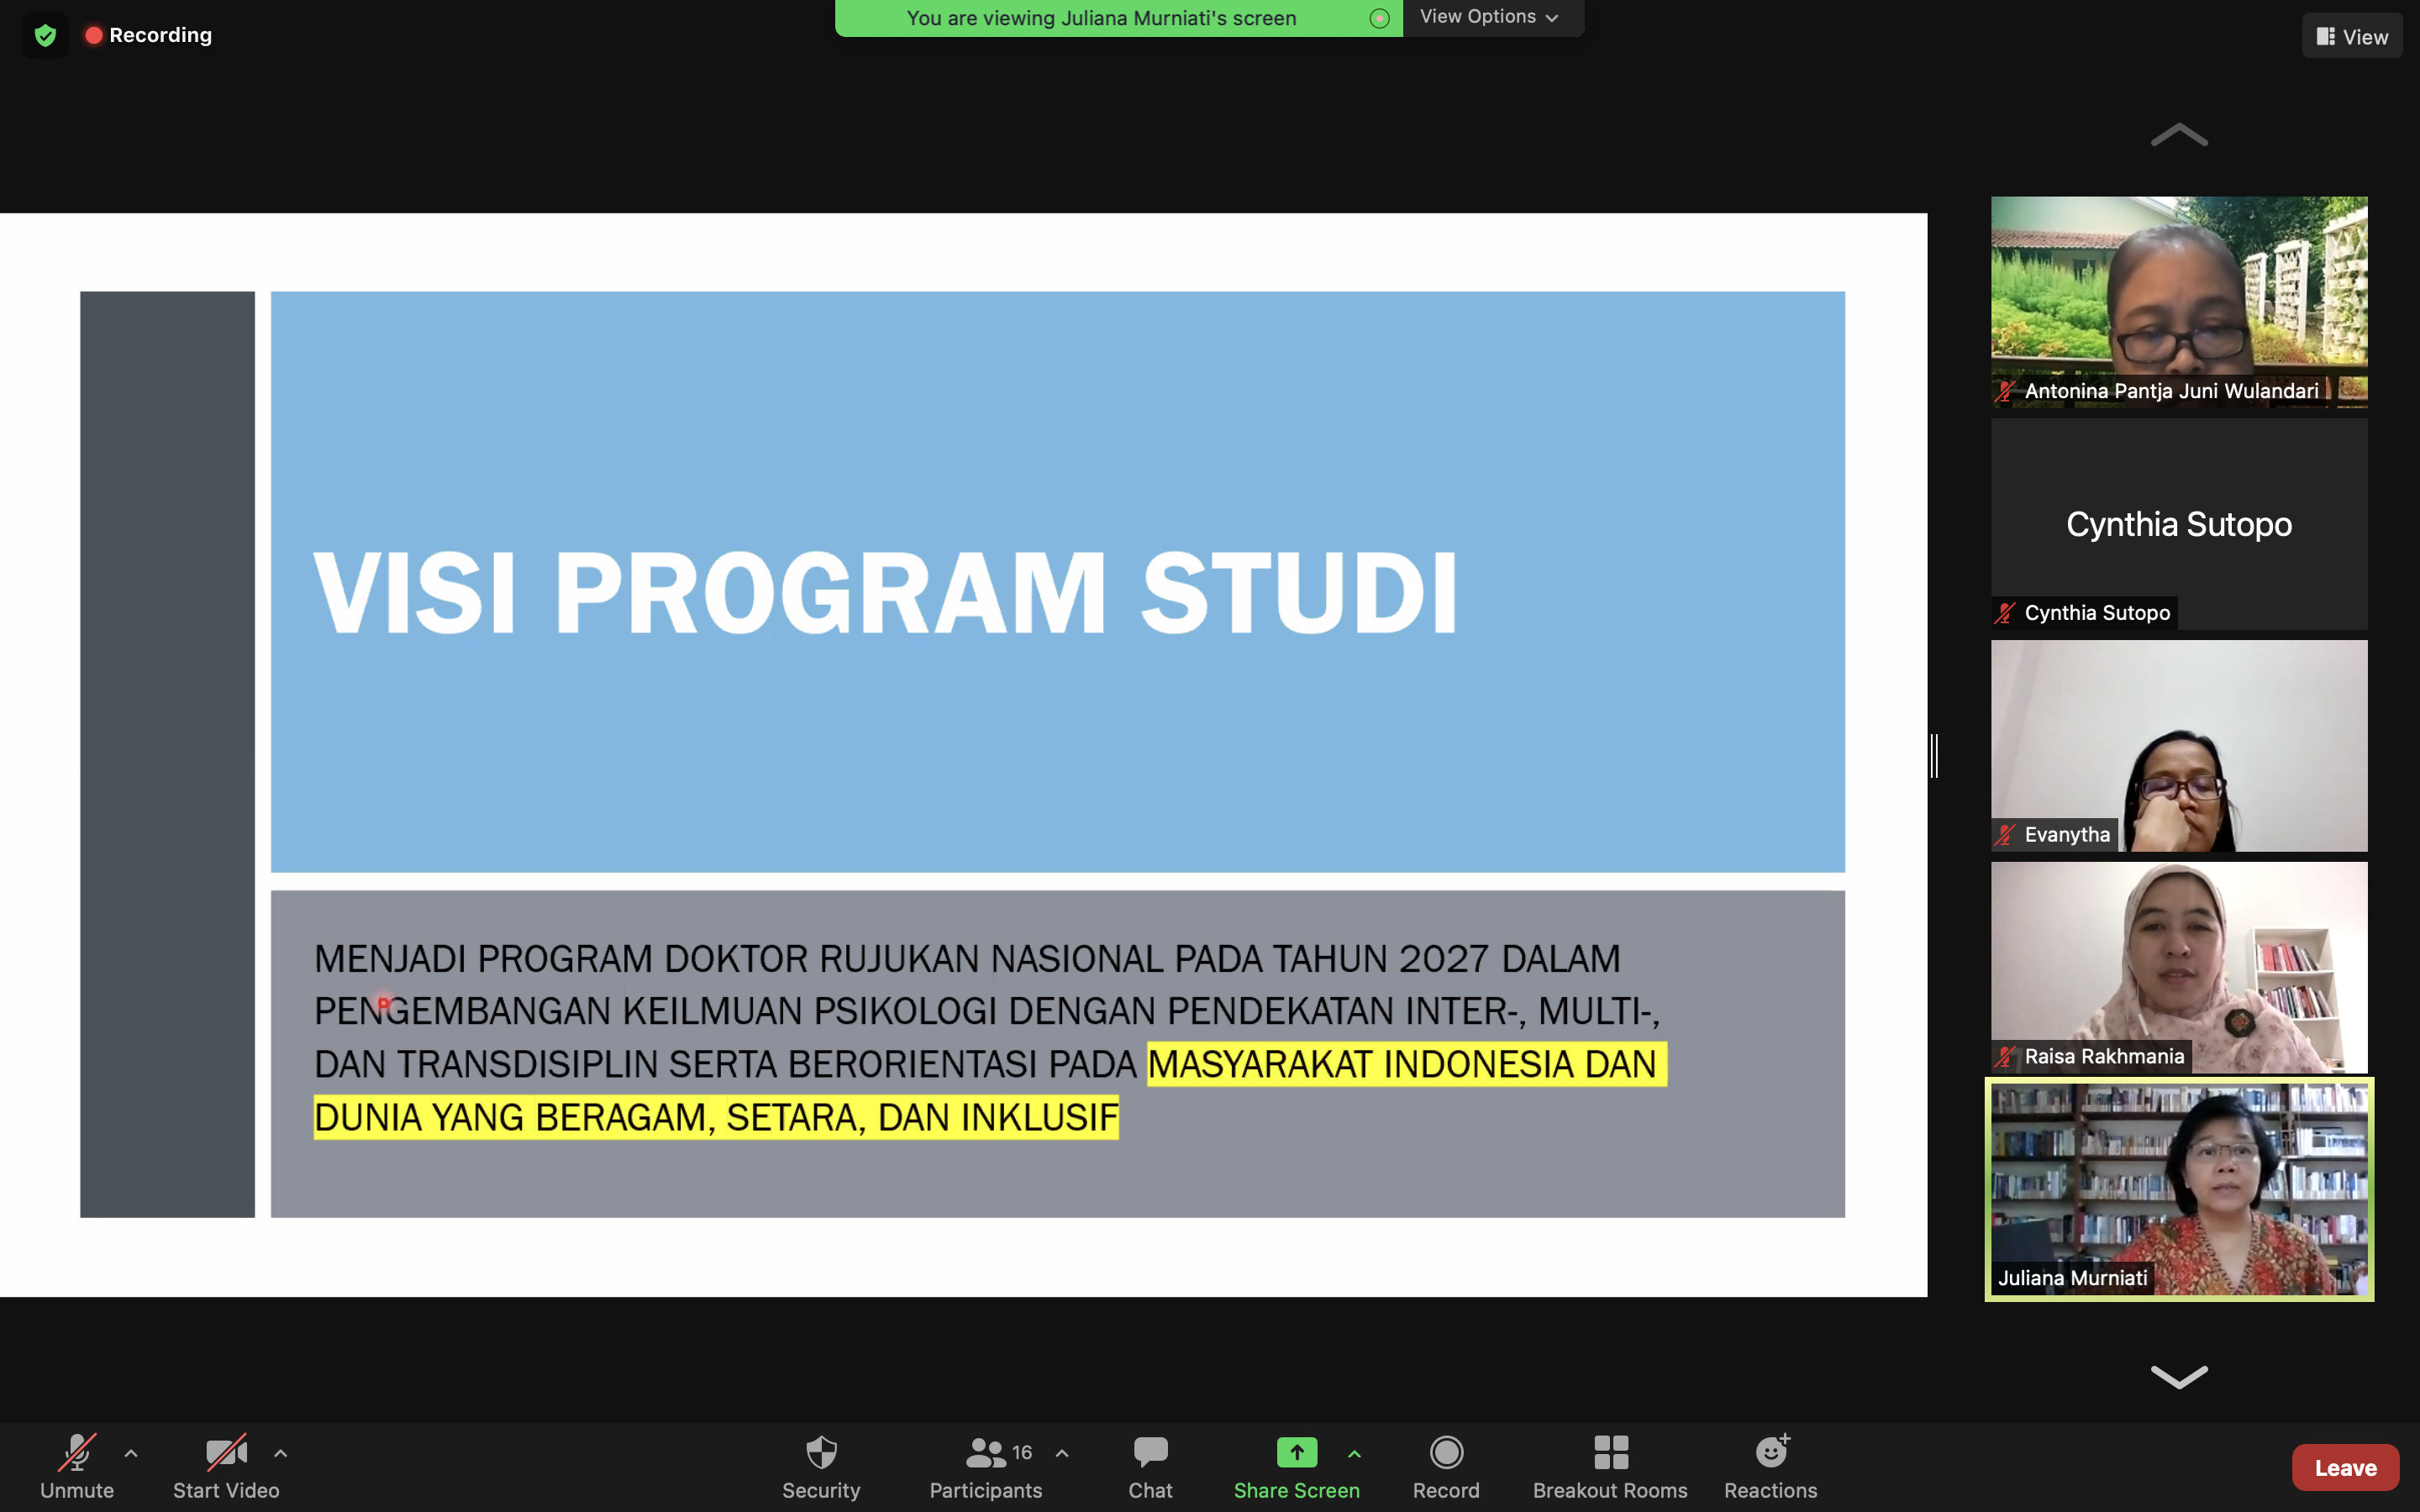Select Juliana Murniati active speaker tile
The width and height of the screenshot is (2420, 1512).
tap(2179, 1190)
